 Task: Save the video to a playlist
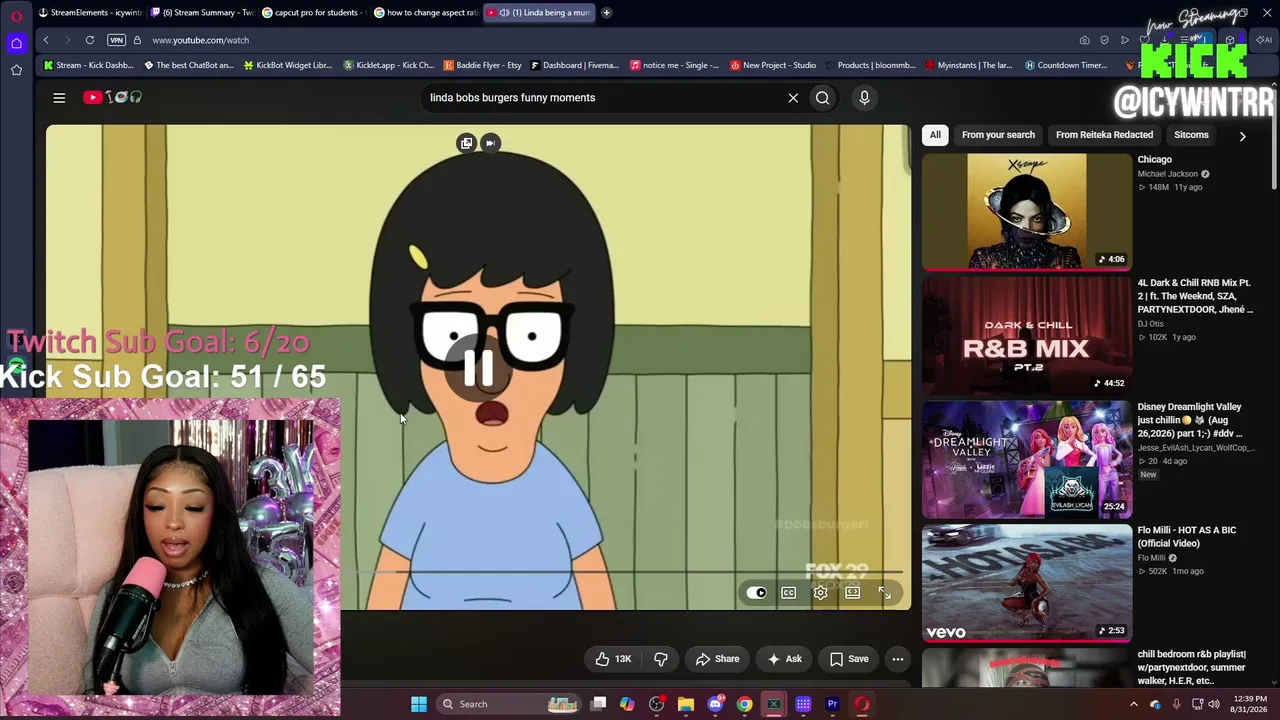(849, 659)
